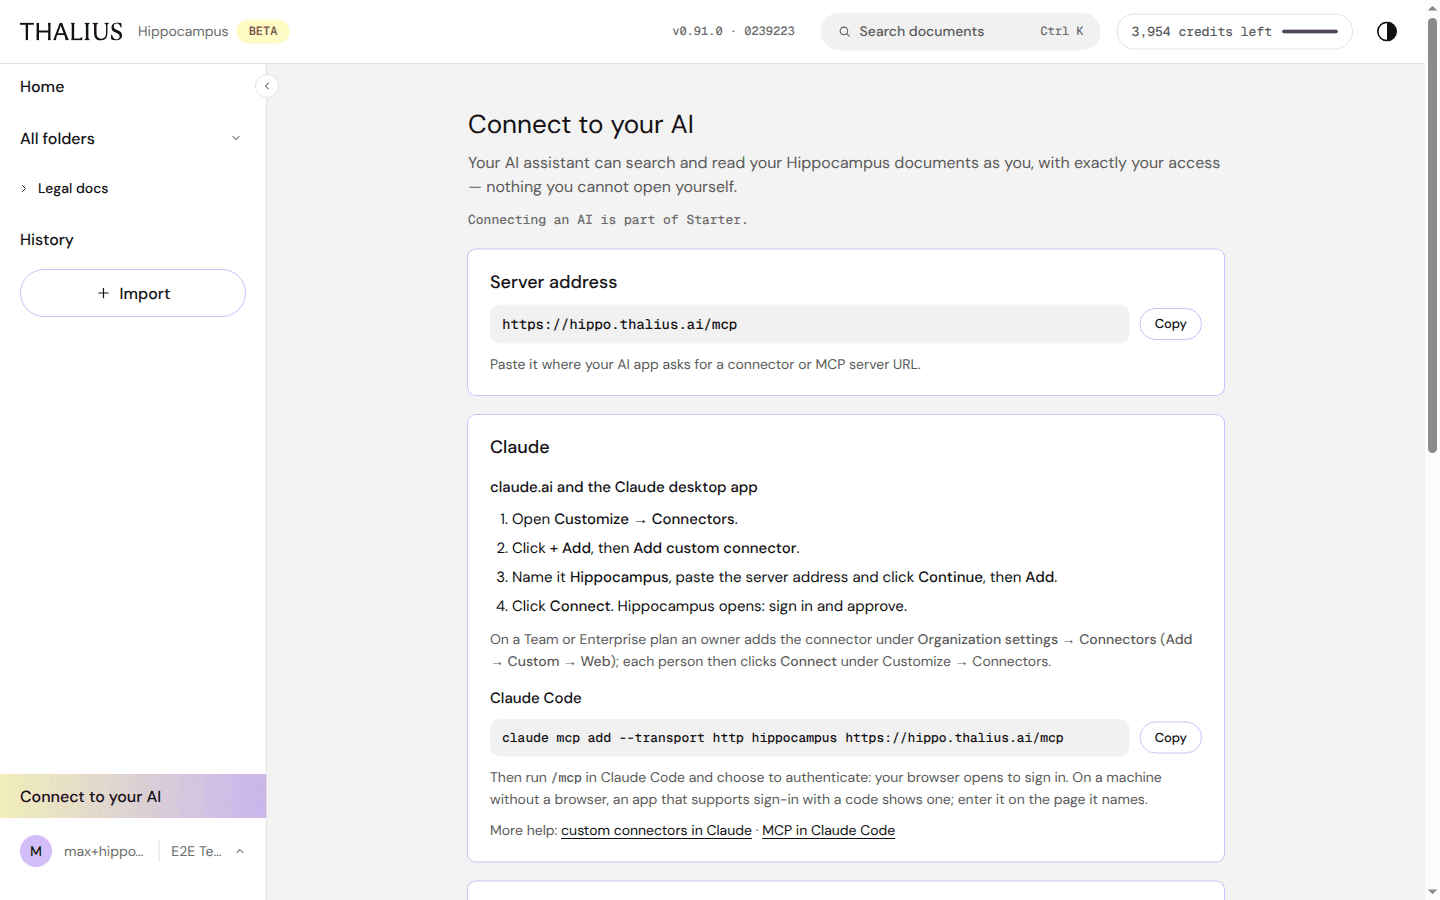The height and width of the screenshot is (900, 1440).
Task: Open MCP in Claude Code link
Action: 828,830
